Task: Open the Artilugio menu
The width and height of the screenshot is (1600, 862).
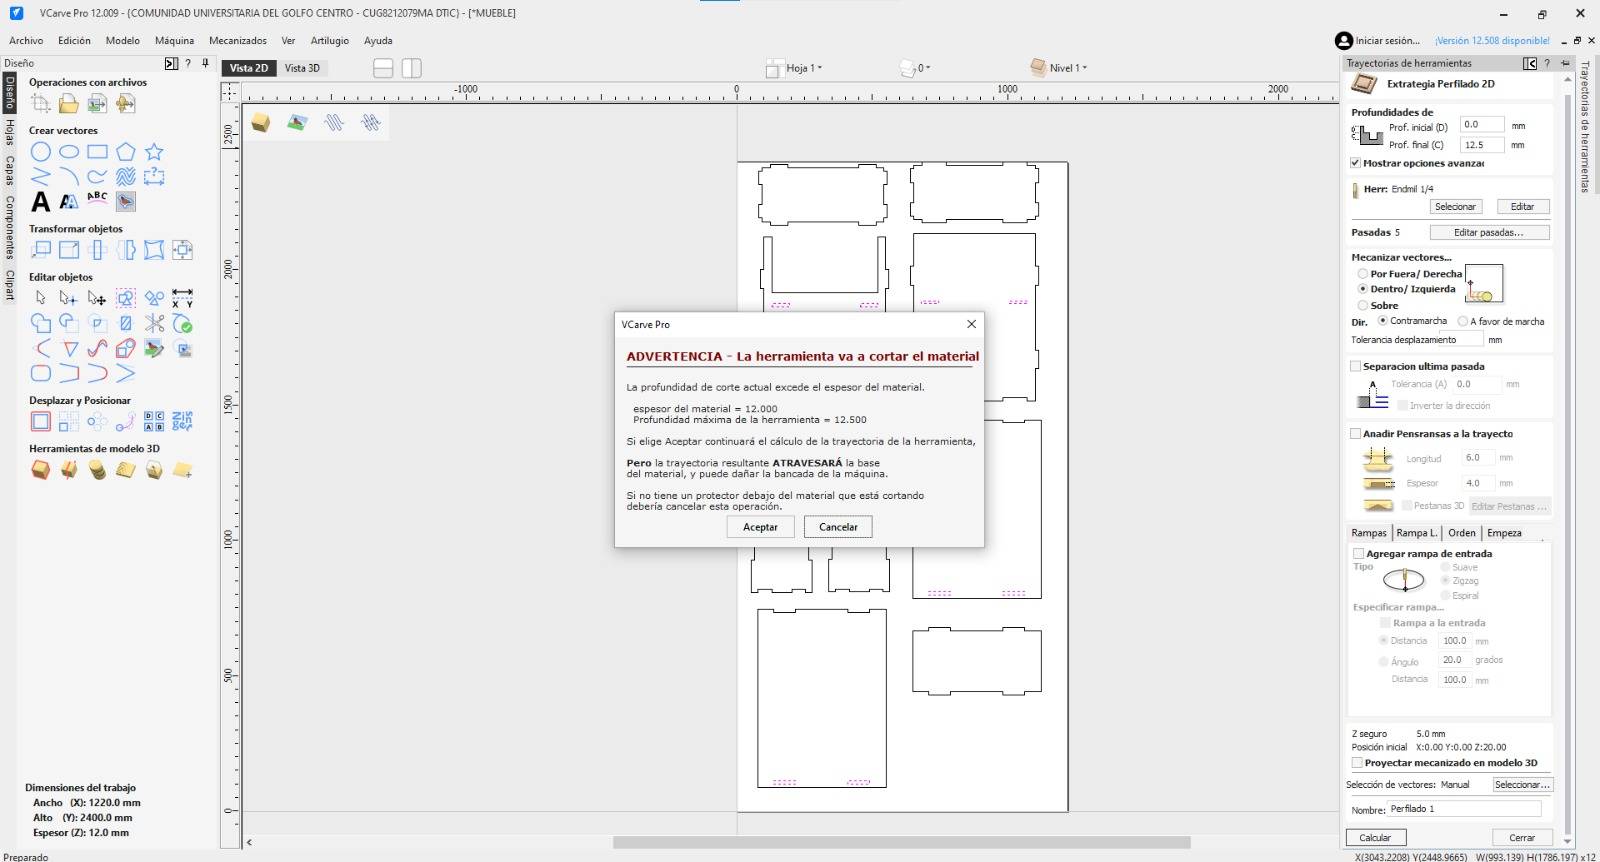Action: coord(330,41)
